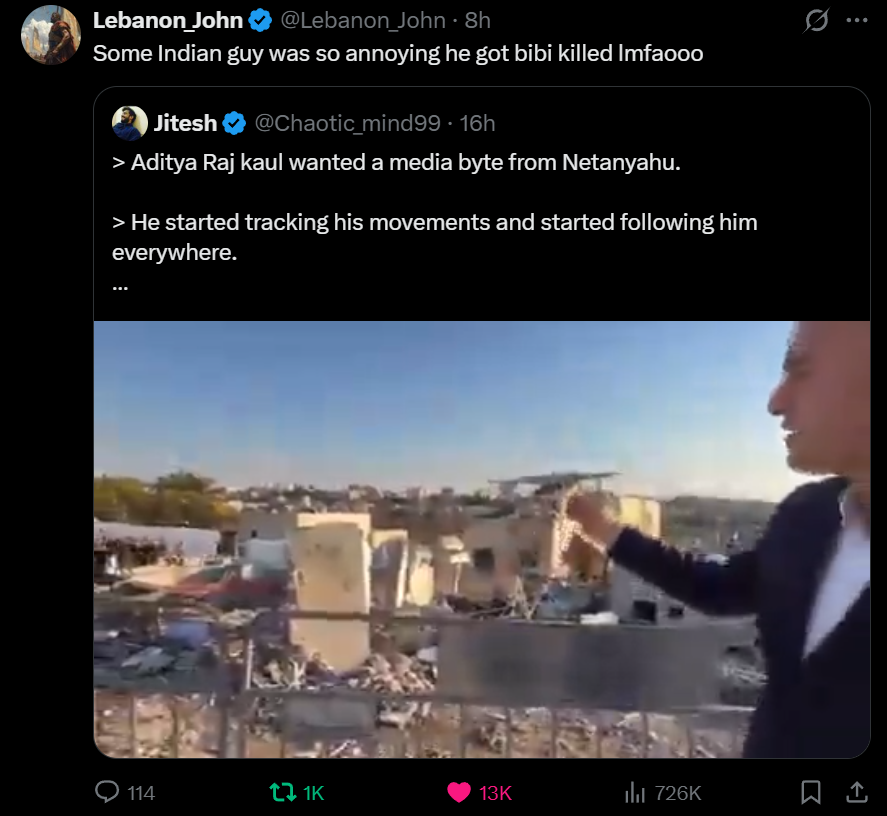Open the views analytics bar icon
Screen dimensions: 887x816
point(634,793)
